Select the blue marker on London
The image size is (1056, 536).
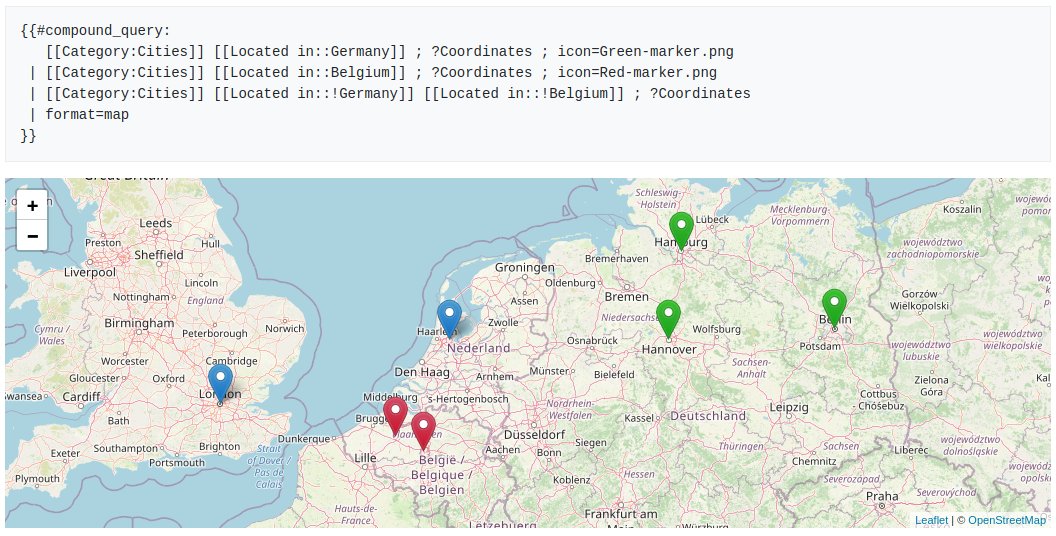(x=220, y=383)
